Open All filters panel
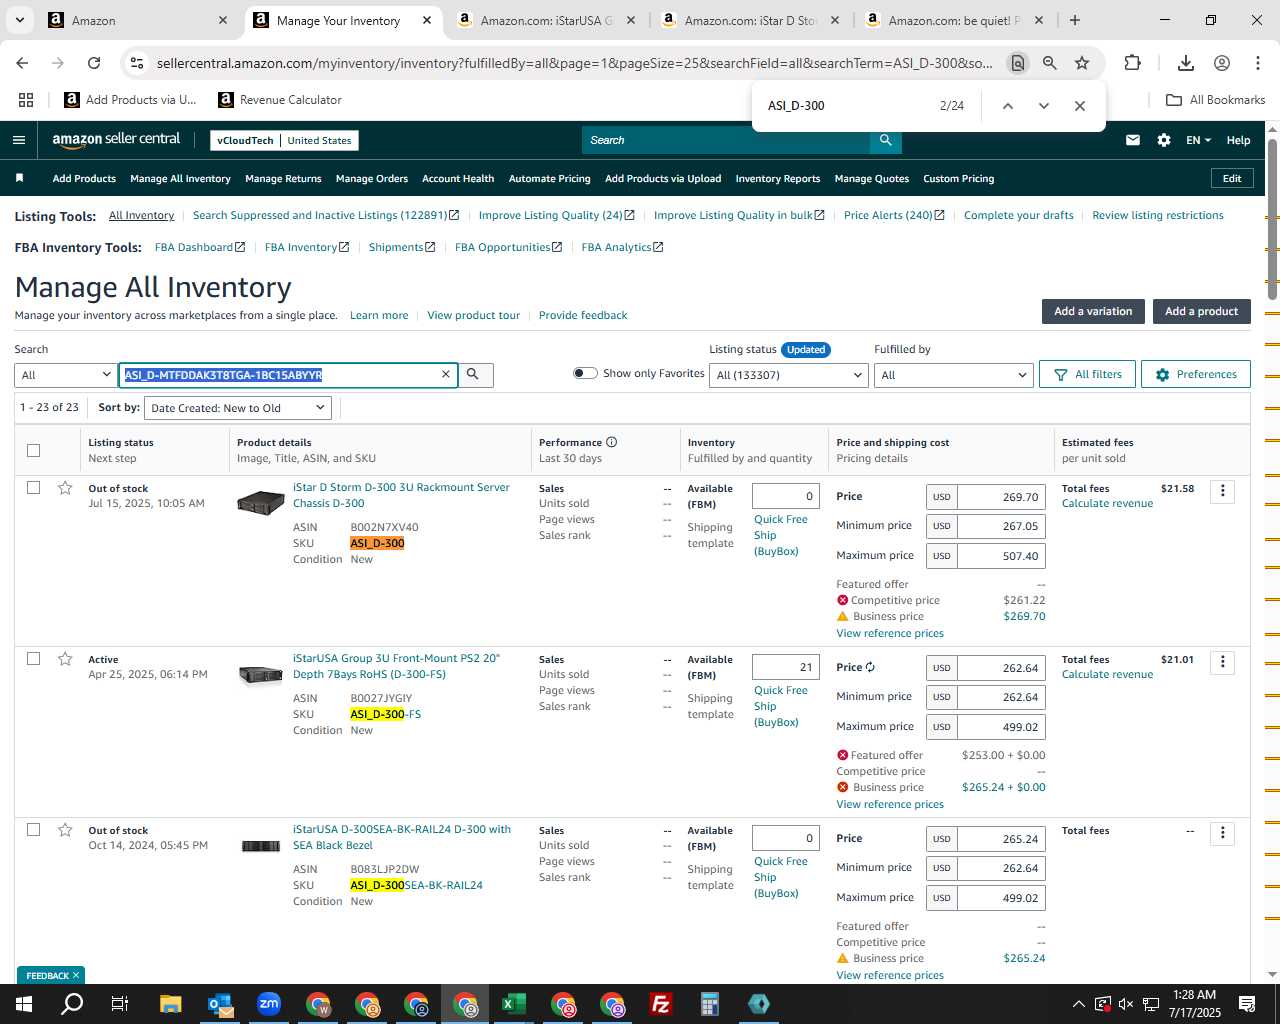The height and width of the screenshot is (1024, 1280). pyautogui.click(x=1087, y=374)
